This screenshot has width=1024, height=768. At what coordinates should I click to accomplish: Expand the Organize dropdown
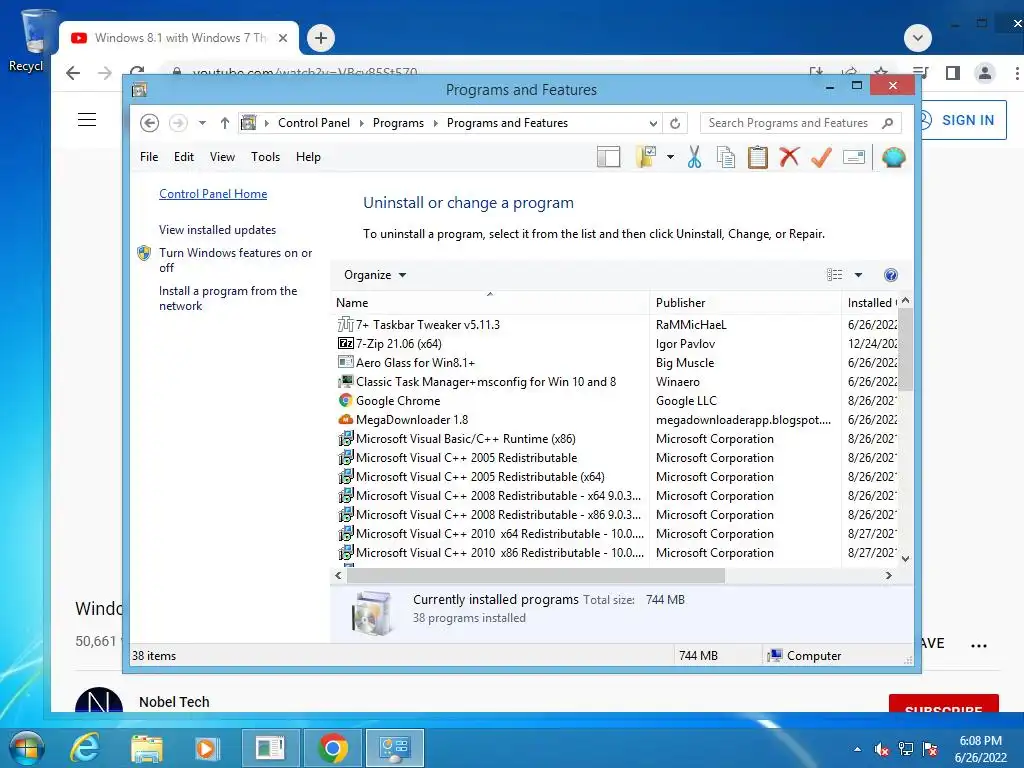click(x=375, y=275)
